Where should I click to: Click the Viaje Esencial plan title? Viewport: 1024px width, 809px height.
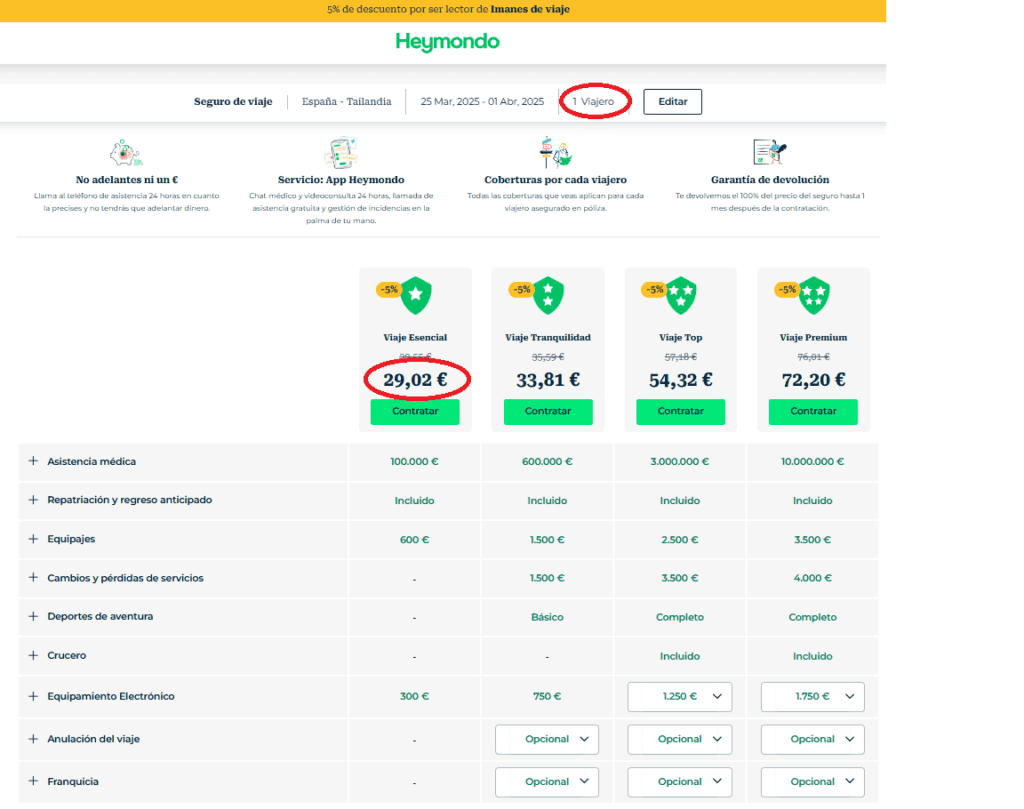(x=415, y=338)
